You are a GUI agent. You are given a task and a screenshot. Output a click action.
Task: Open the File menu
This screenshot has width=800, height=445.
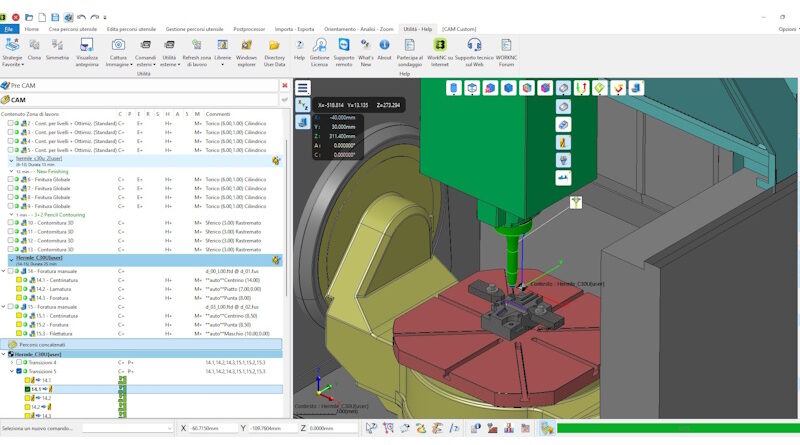pyautogui.click(x=9, y=29)
